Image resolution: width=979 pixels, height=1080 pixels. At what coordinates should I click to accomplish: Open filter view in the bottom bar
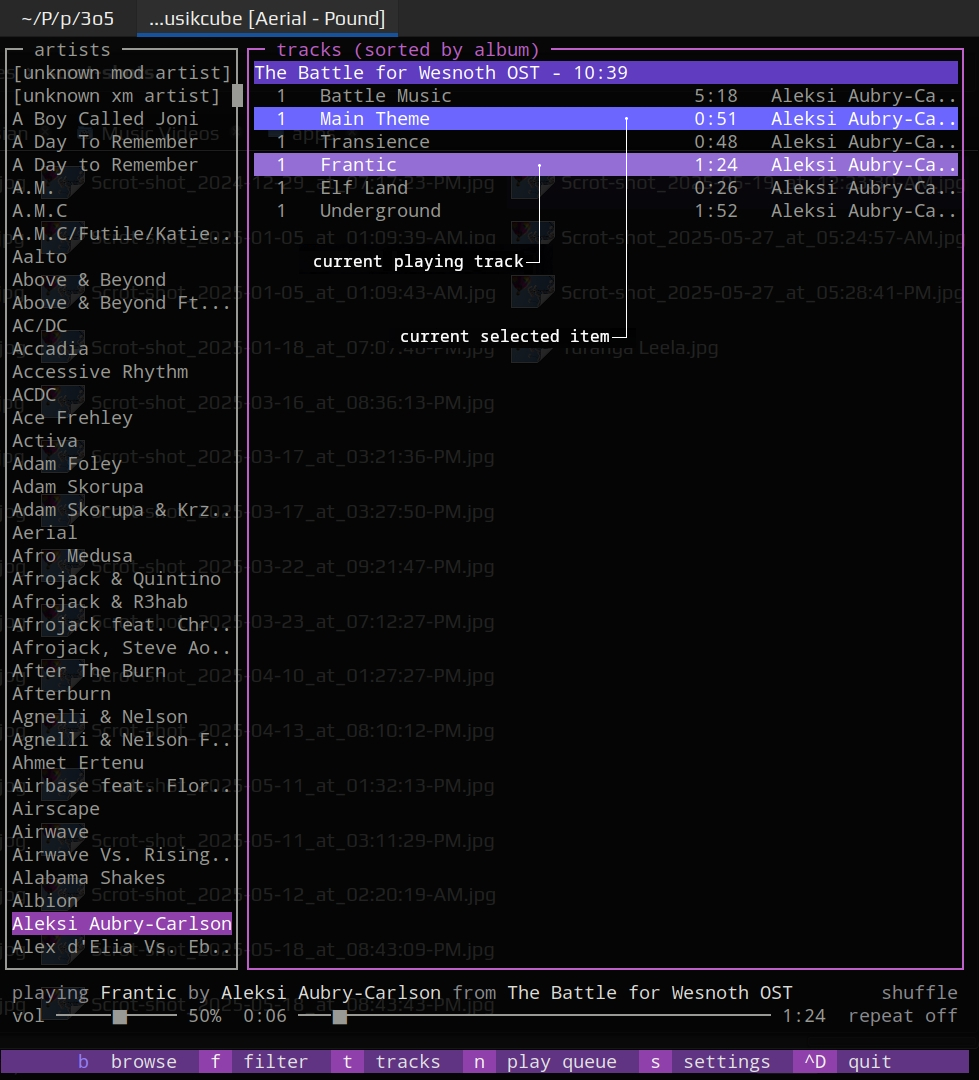(x=259, y=1061)
